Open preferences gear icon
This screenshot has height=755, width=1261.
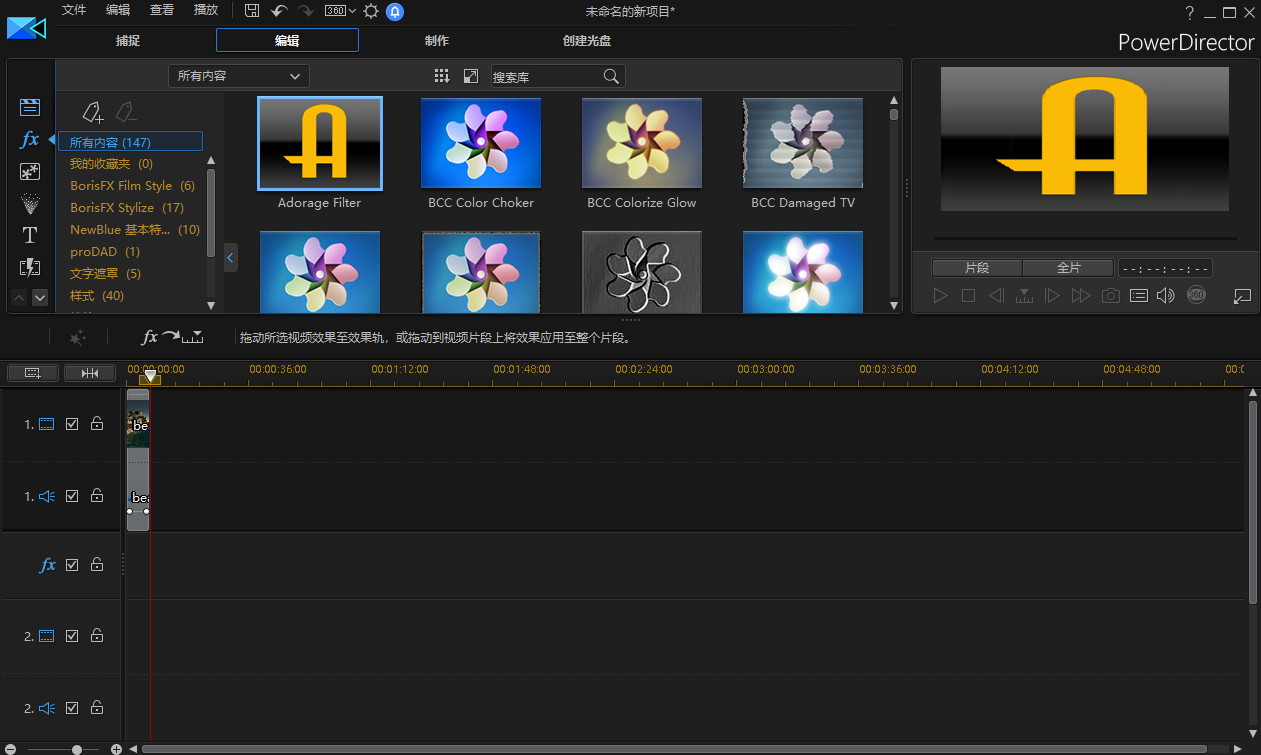point(371,11)
